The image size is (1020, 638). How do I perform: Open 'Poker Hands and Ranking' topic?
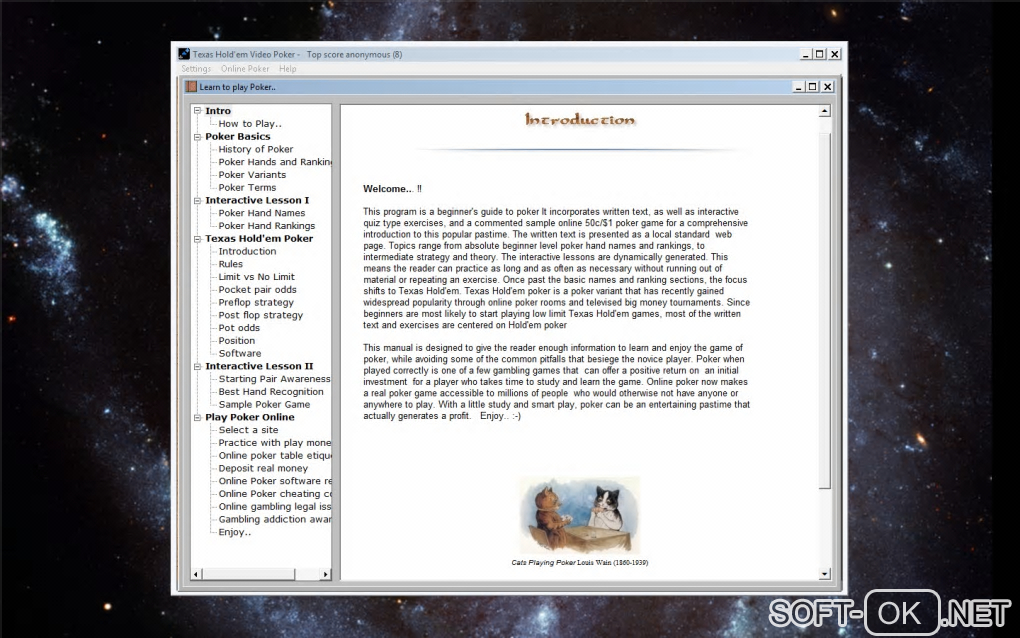275,162
